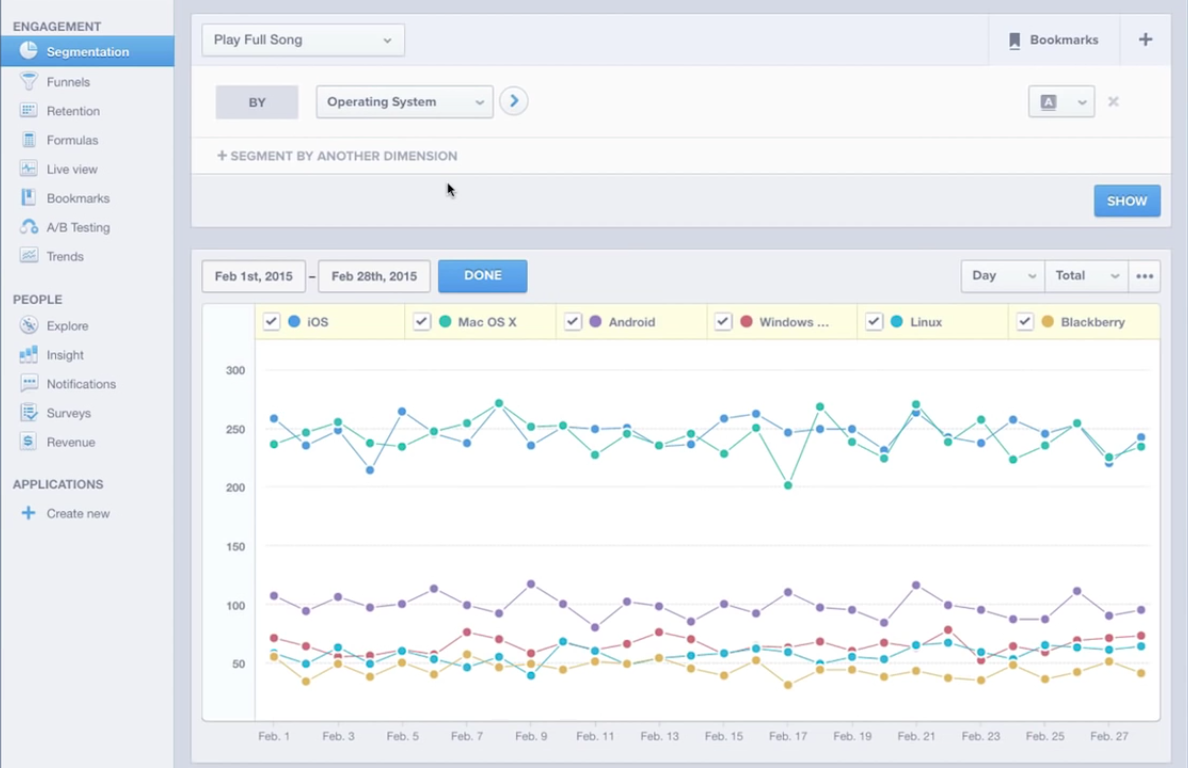Change Total to another aggregation

(x=1086, y=276)
